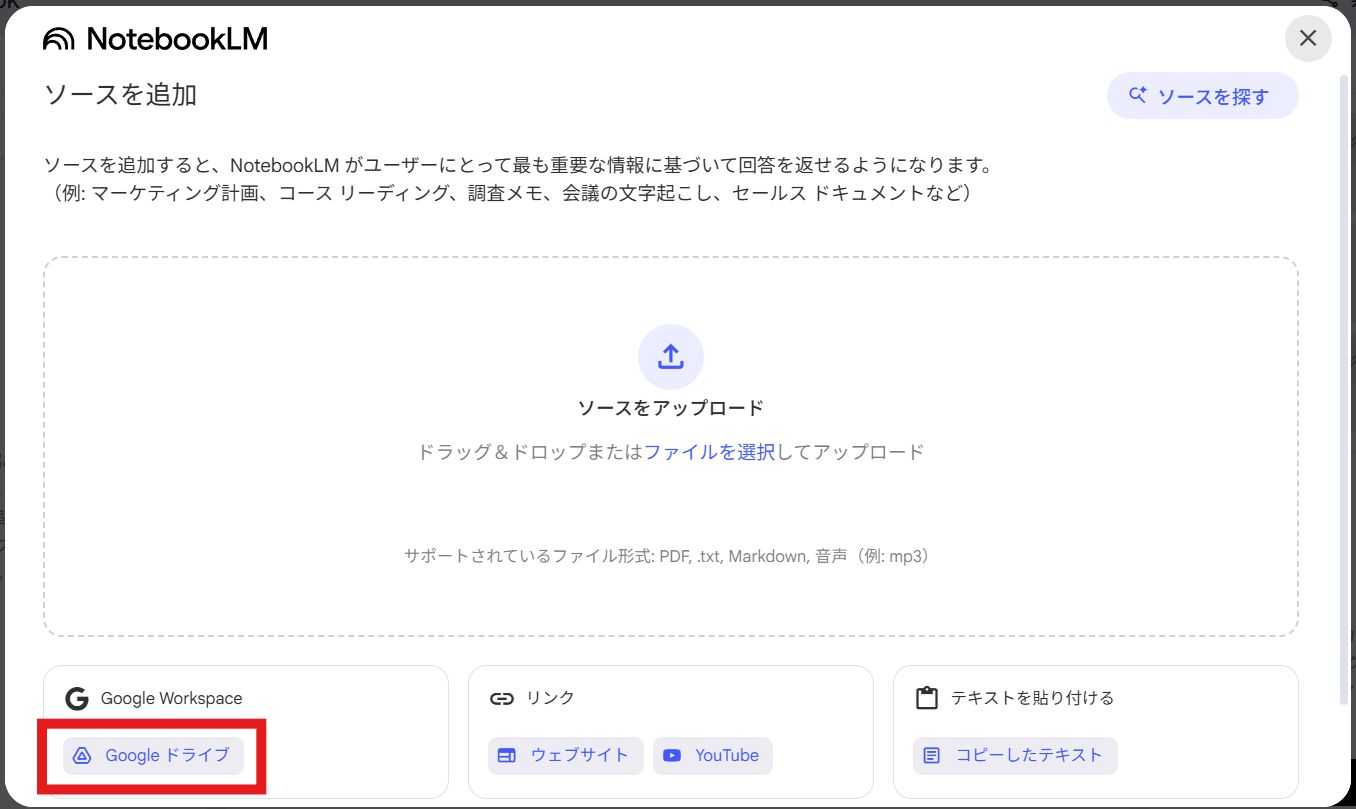The width and height of the screenshot is (1356, 809).
Task: Open ソースを探す to discover sources
Action: 1202,94
